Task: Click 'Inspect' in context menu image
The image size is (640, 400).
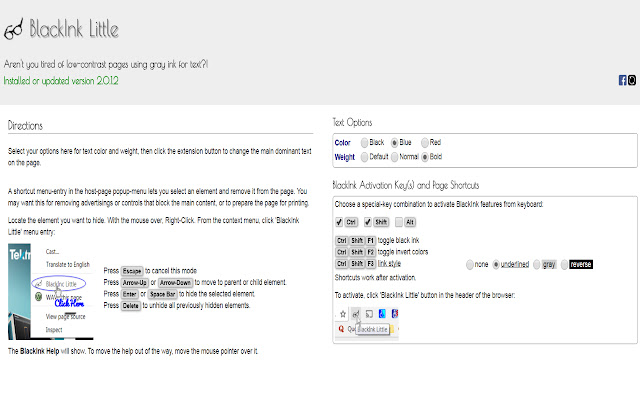Action: pos(54,330)
